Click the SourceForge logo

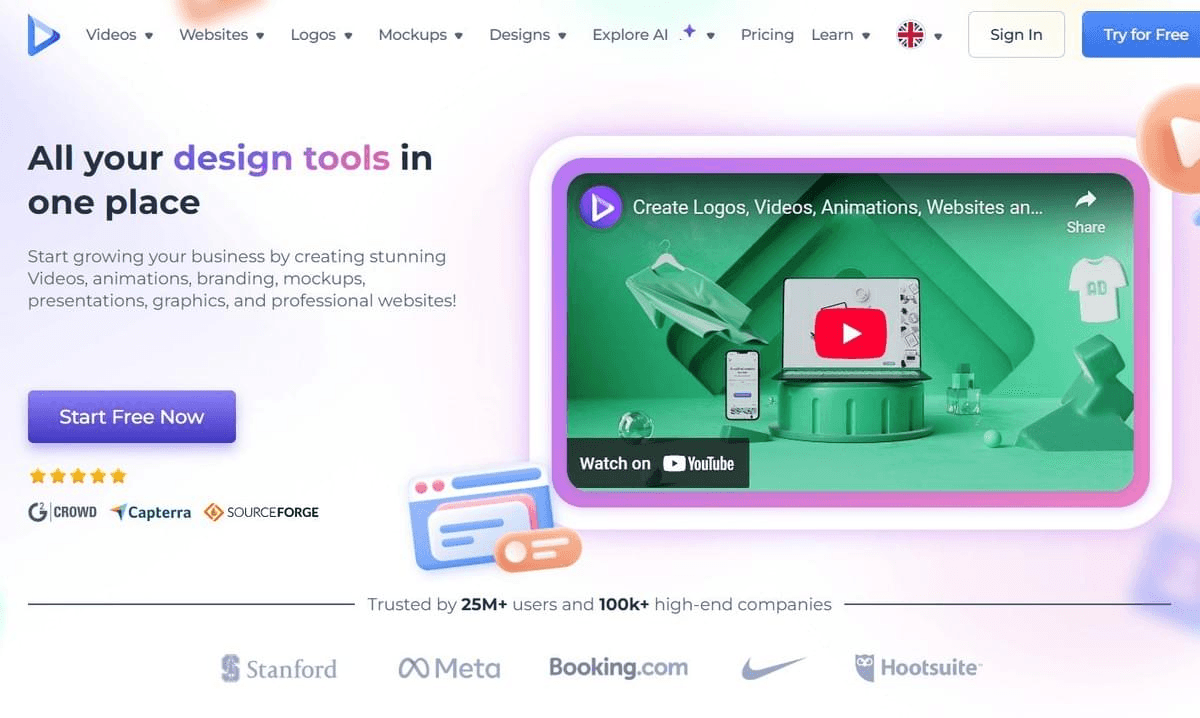coord(261,512)
